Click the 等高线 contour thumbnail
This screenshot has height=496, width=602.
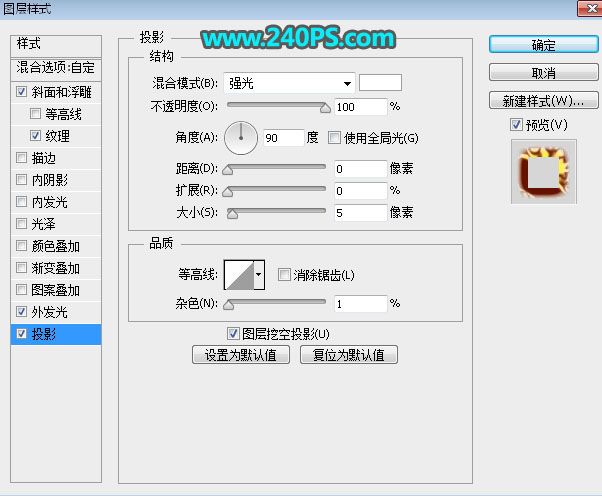[x=239, y=275]
